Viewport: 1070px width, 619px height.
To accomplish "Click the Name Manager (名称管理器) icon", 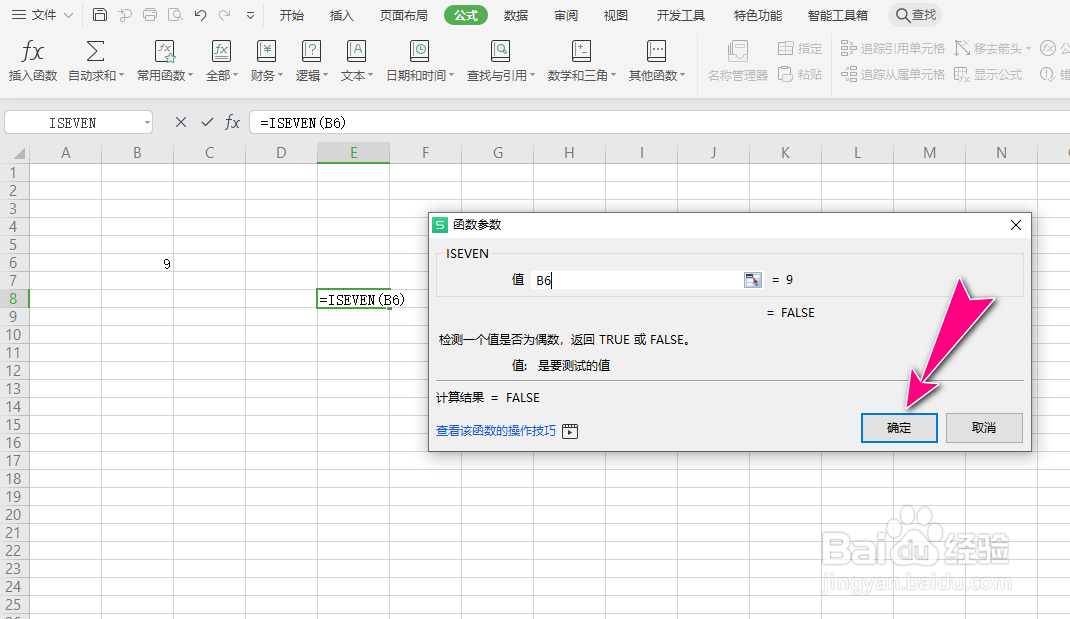I will (x=738, y=51).
